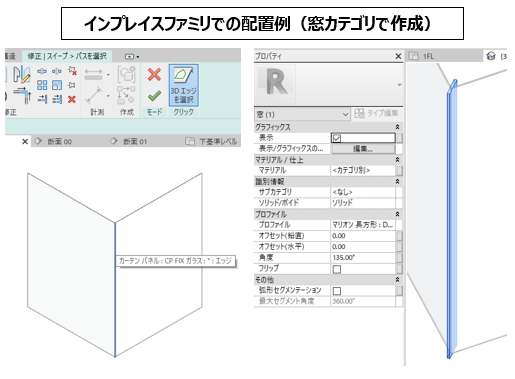Close the current view tab

25,142
